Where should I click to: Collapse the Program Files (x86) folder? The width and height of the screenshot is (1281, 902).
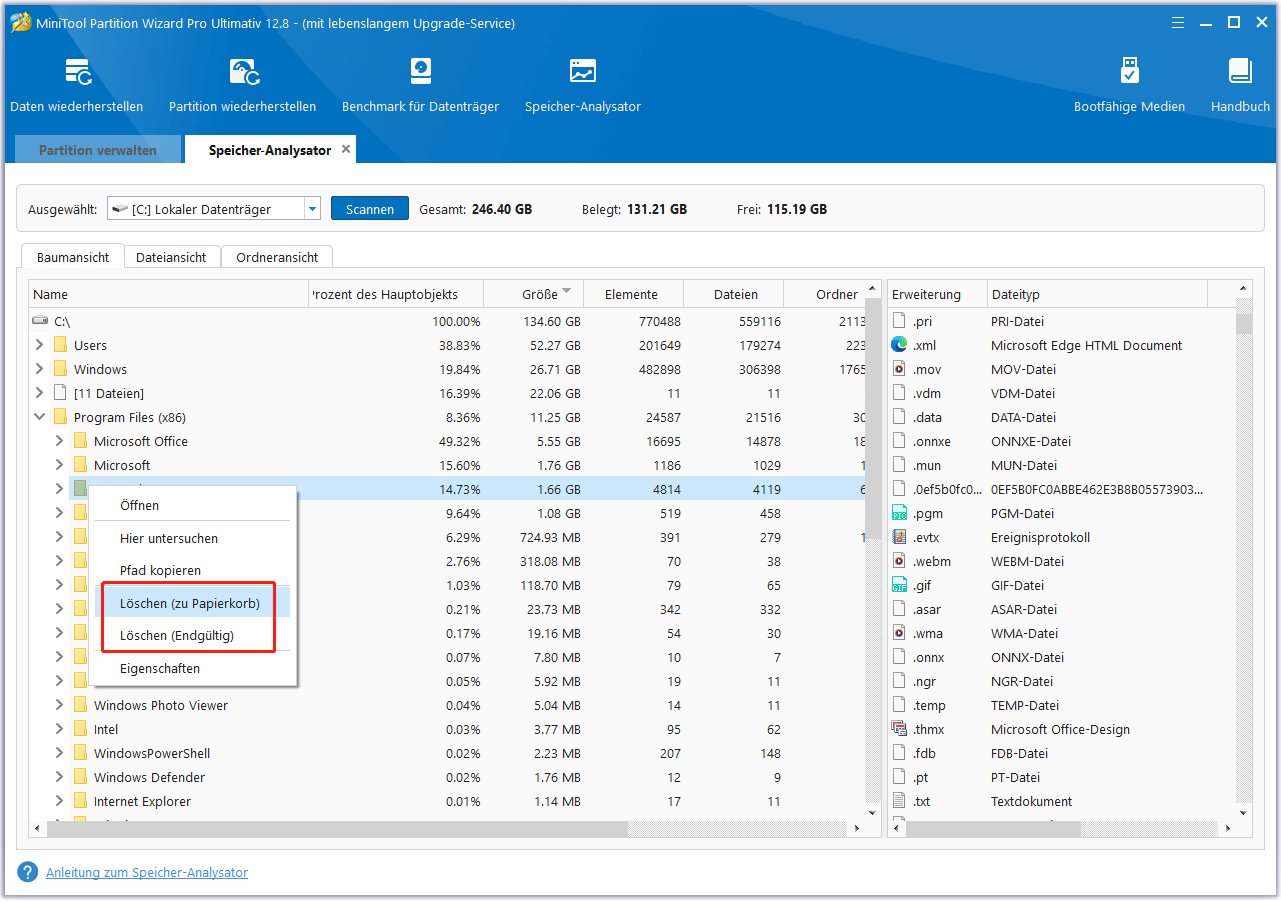pyautogui.click(x=39, y=417)
